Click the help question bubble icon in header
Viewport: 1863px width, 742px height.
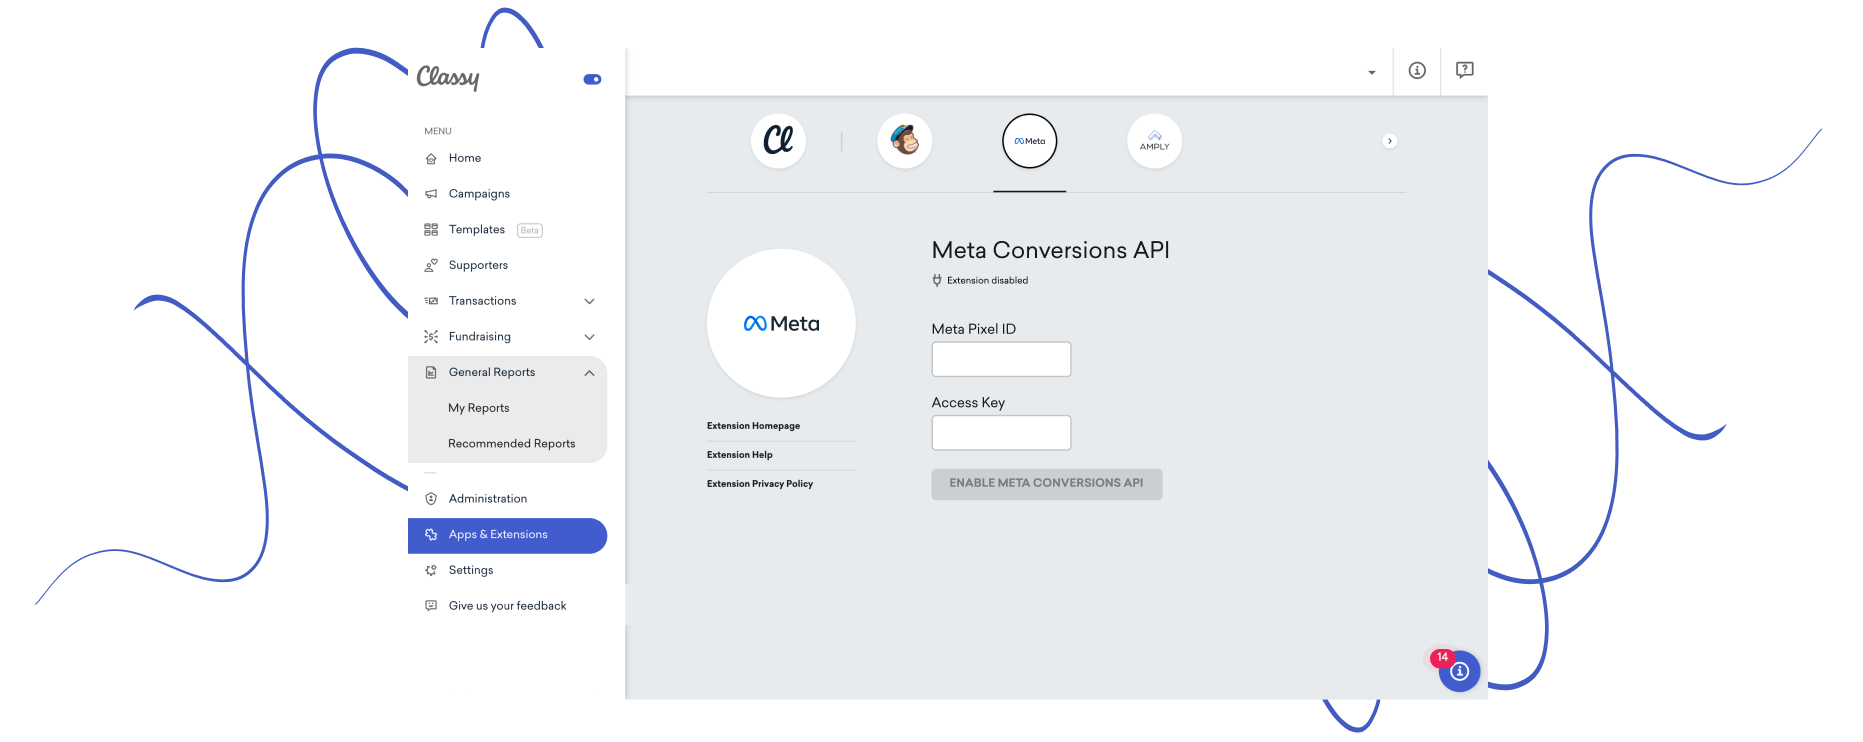coord(1465,70)
